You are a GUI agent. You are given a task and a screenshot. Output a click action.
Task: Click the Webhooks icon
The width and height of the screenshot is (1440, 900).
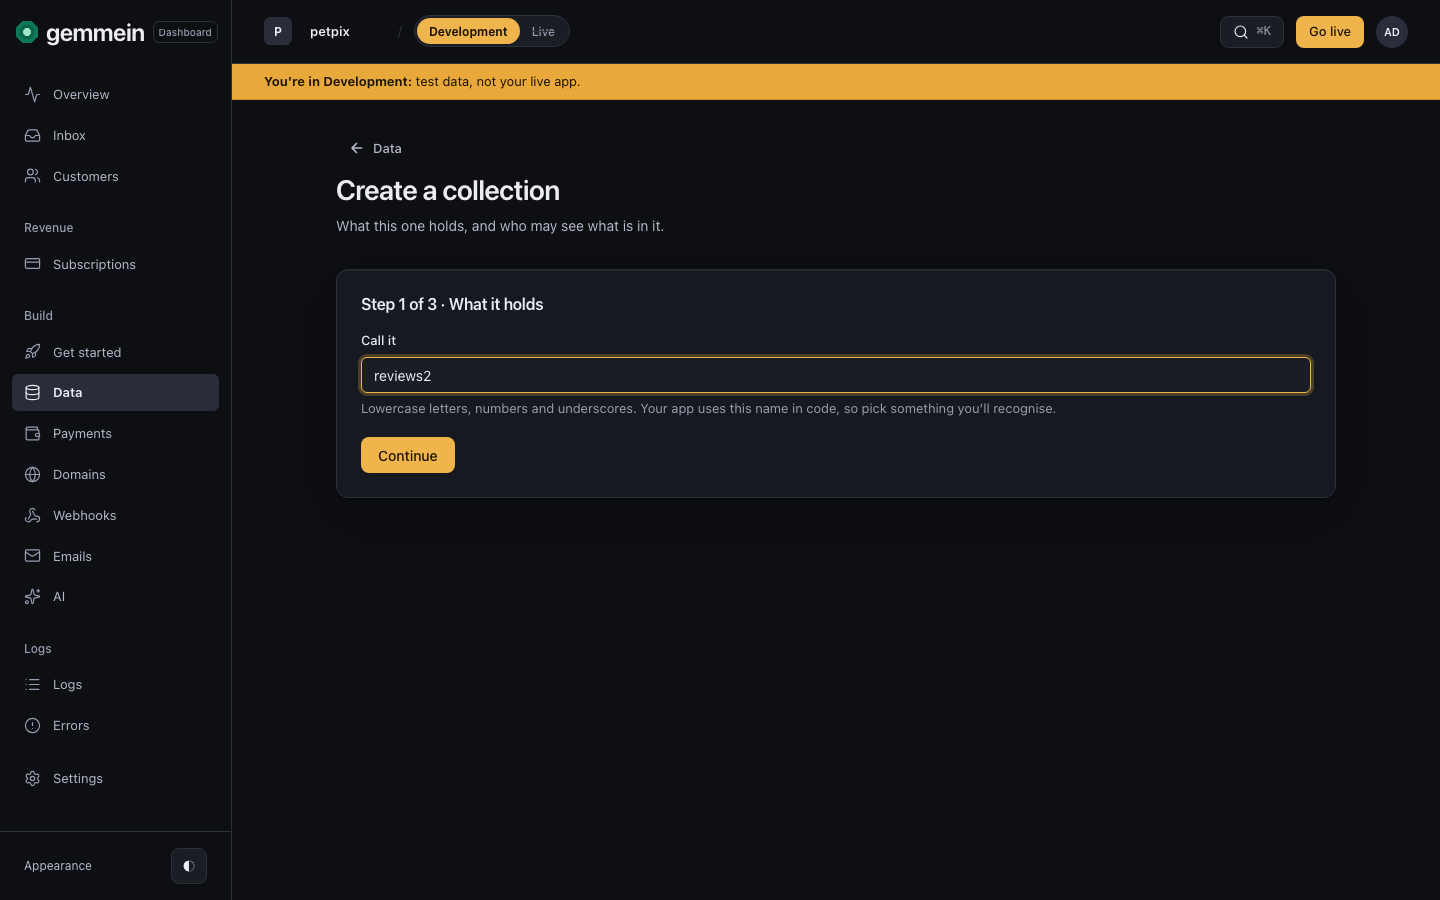(33, 515)
